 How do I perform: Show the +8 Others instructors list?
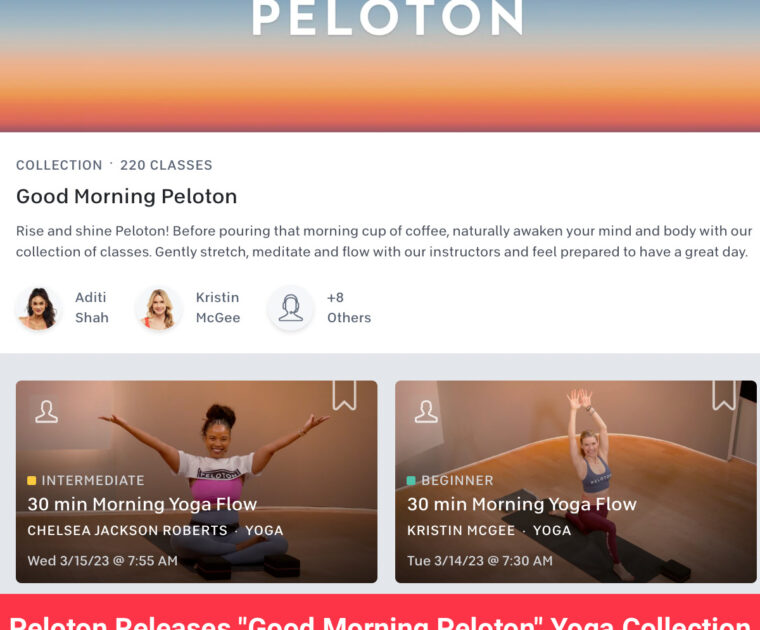click(x=348, y=307)
